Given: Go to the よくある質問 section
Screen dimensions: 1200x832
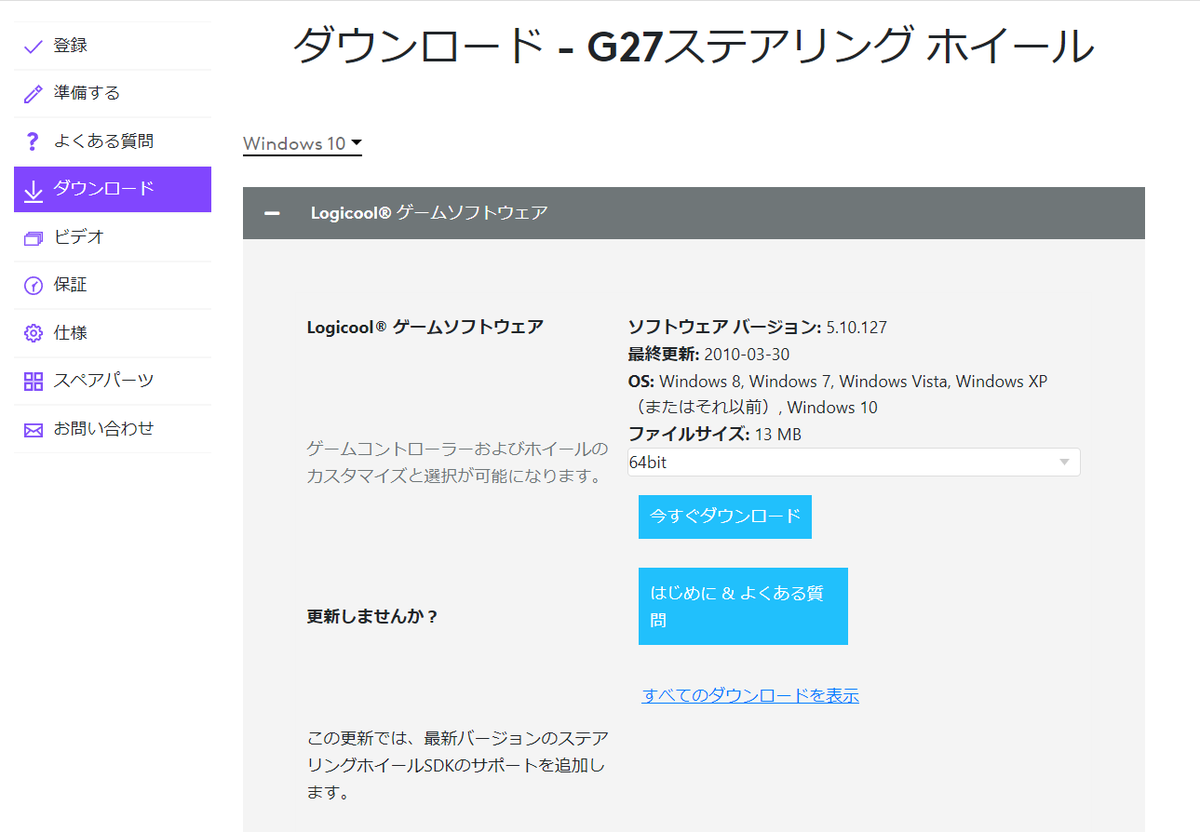Looking at the screenshot, I should tap(112, 142).
